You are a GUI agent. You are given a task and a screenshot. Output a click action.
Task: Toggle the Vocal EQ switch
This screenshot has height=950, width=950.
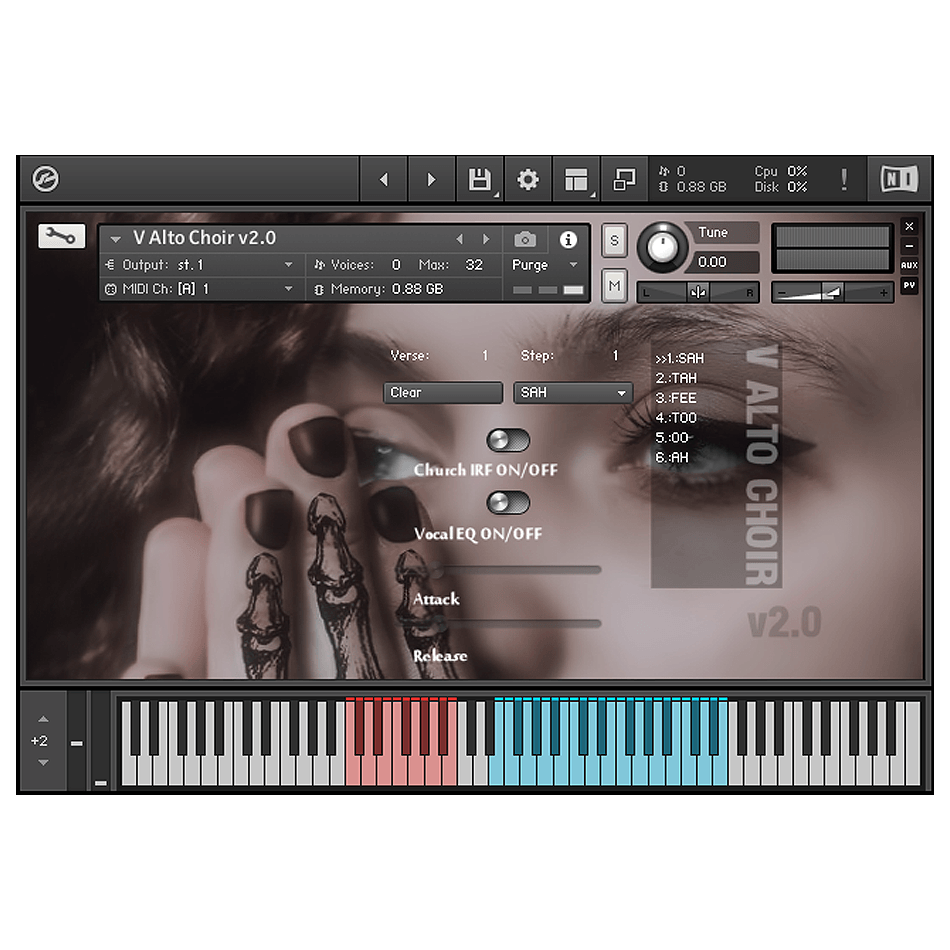click(x=508, y=502)
